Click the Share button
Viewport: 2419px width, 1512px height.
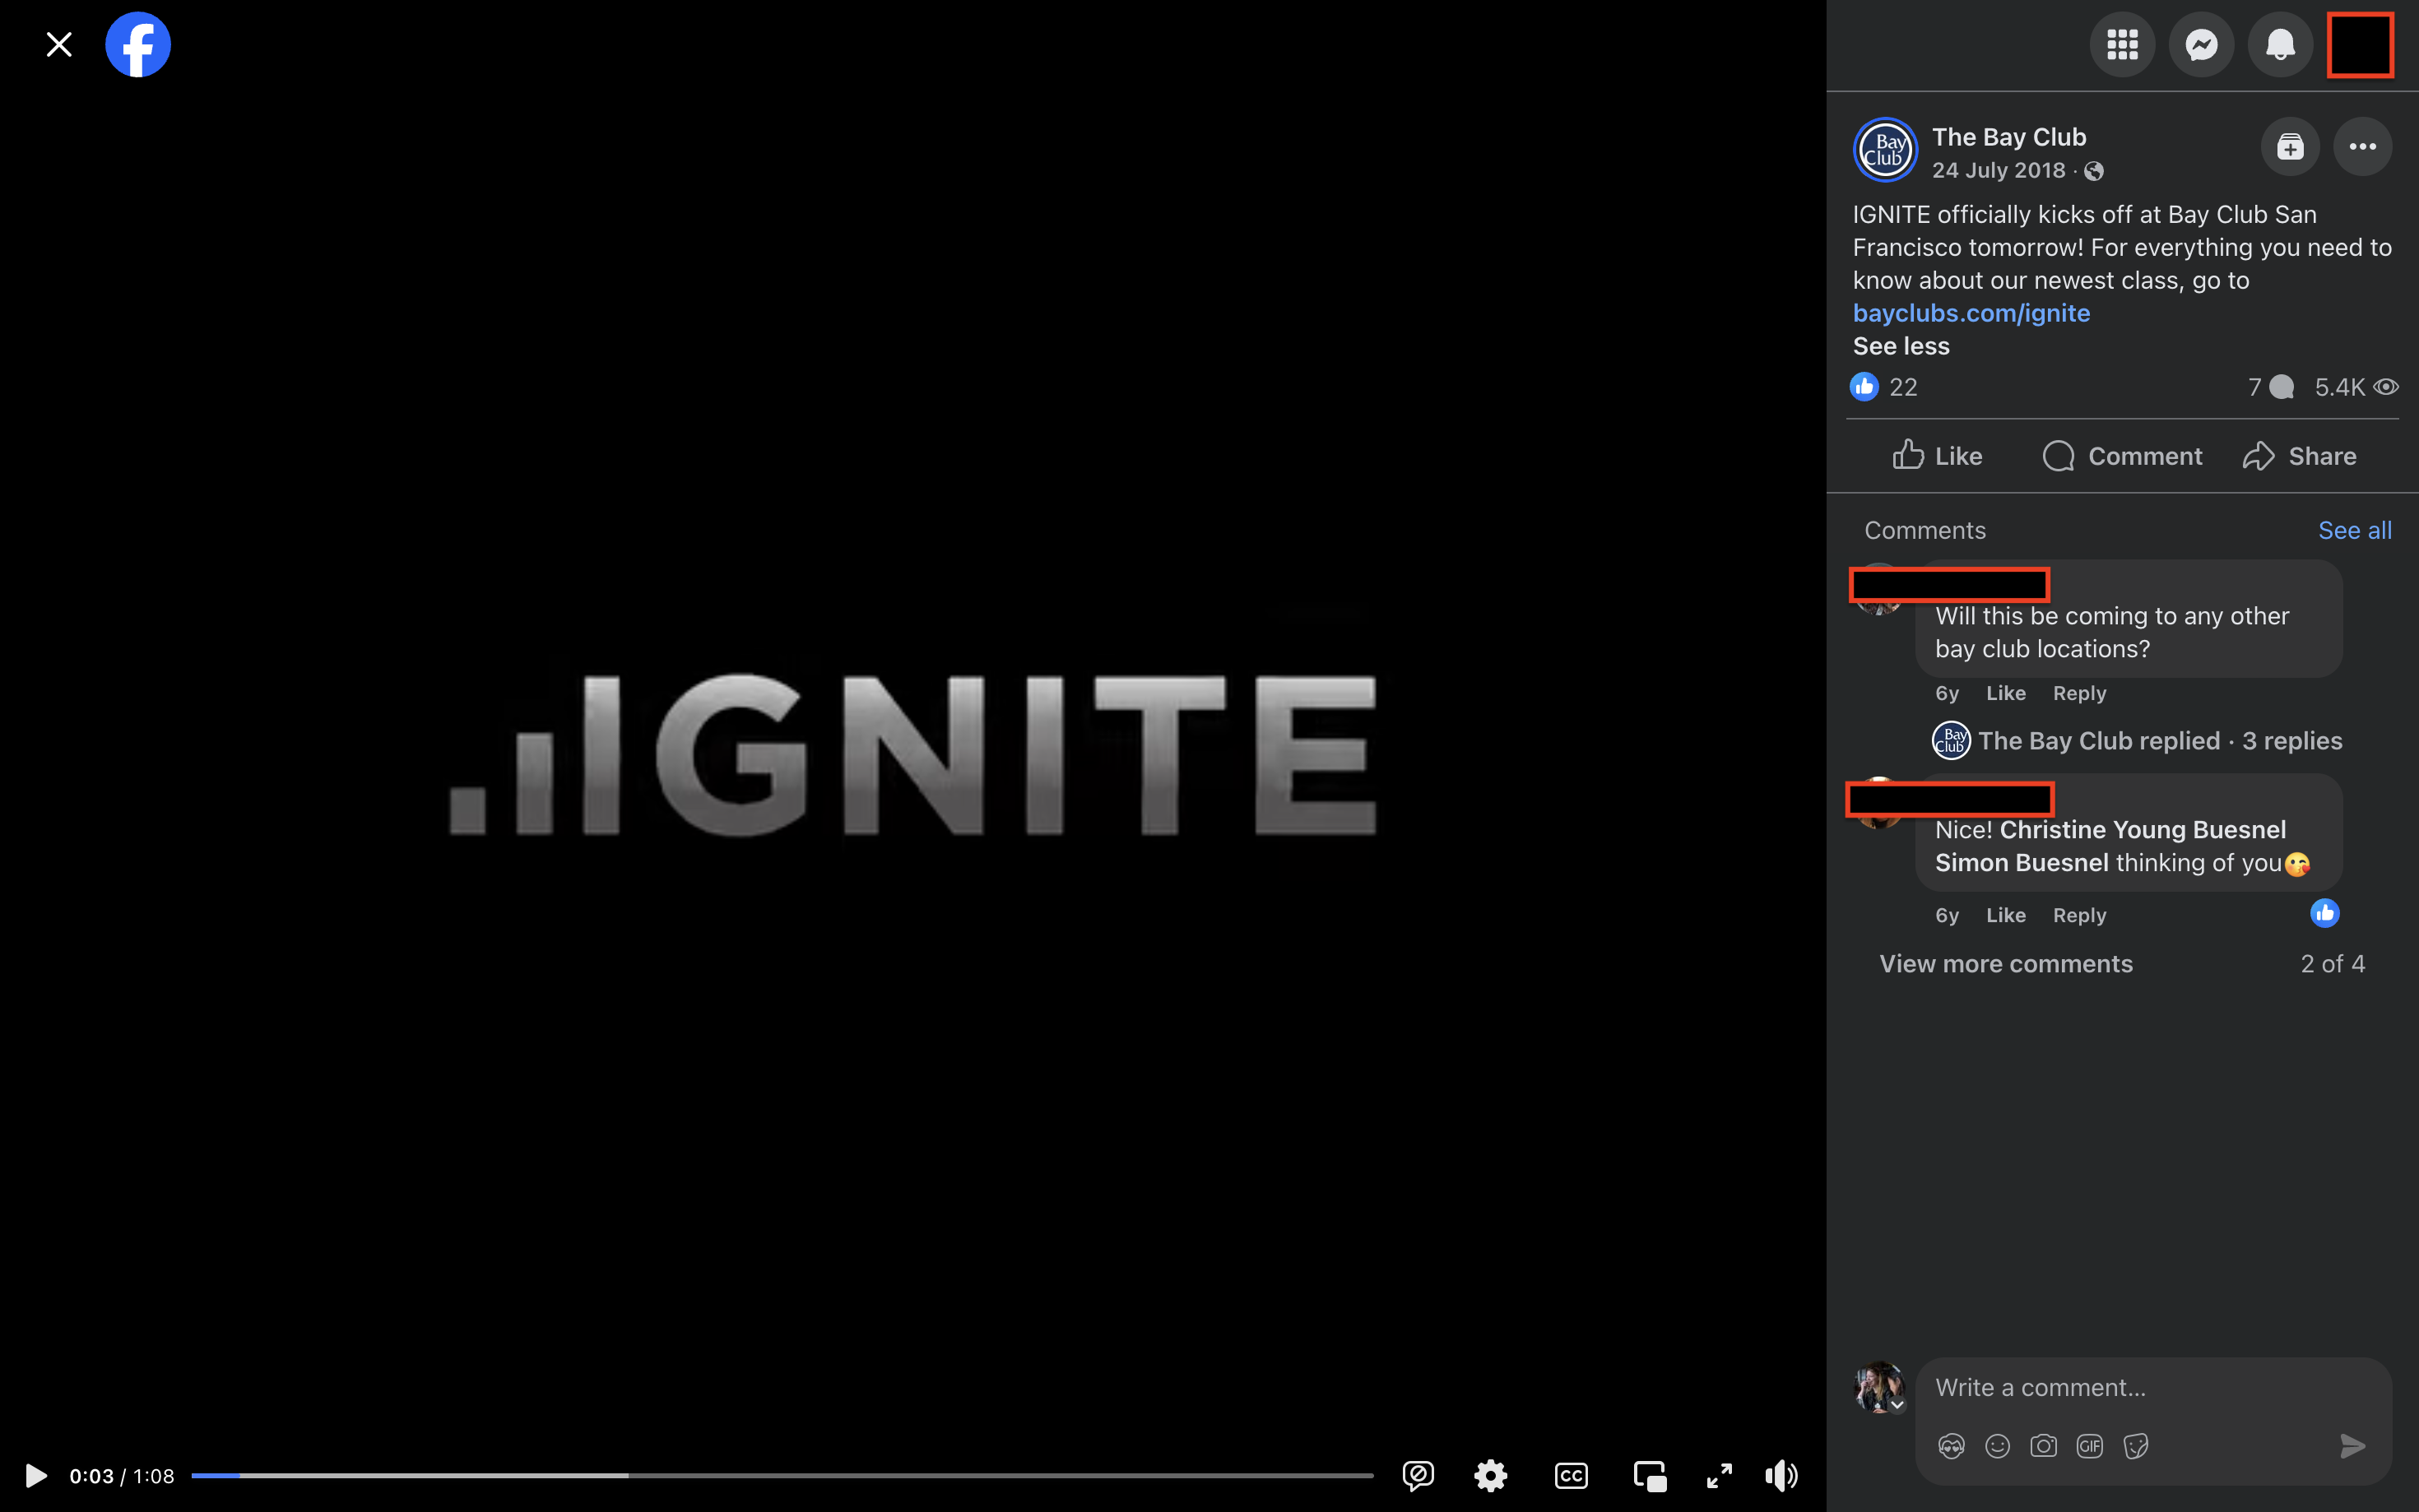(2299, 456)
